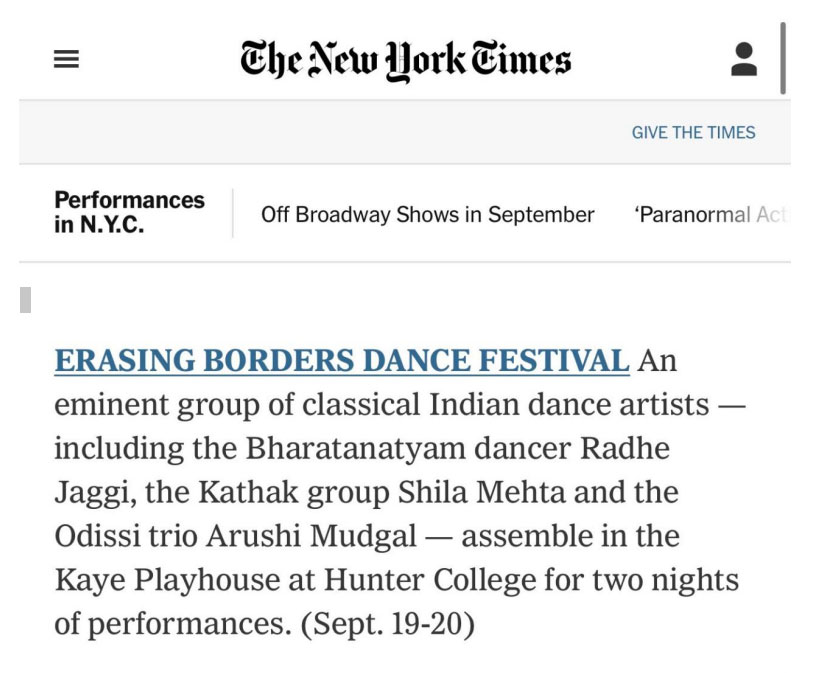Click the text 'classical Indian dance artists'
The width and height of the screenshot is (816, 673).
click(x=505, y=405)
